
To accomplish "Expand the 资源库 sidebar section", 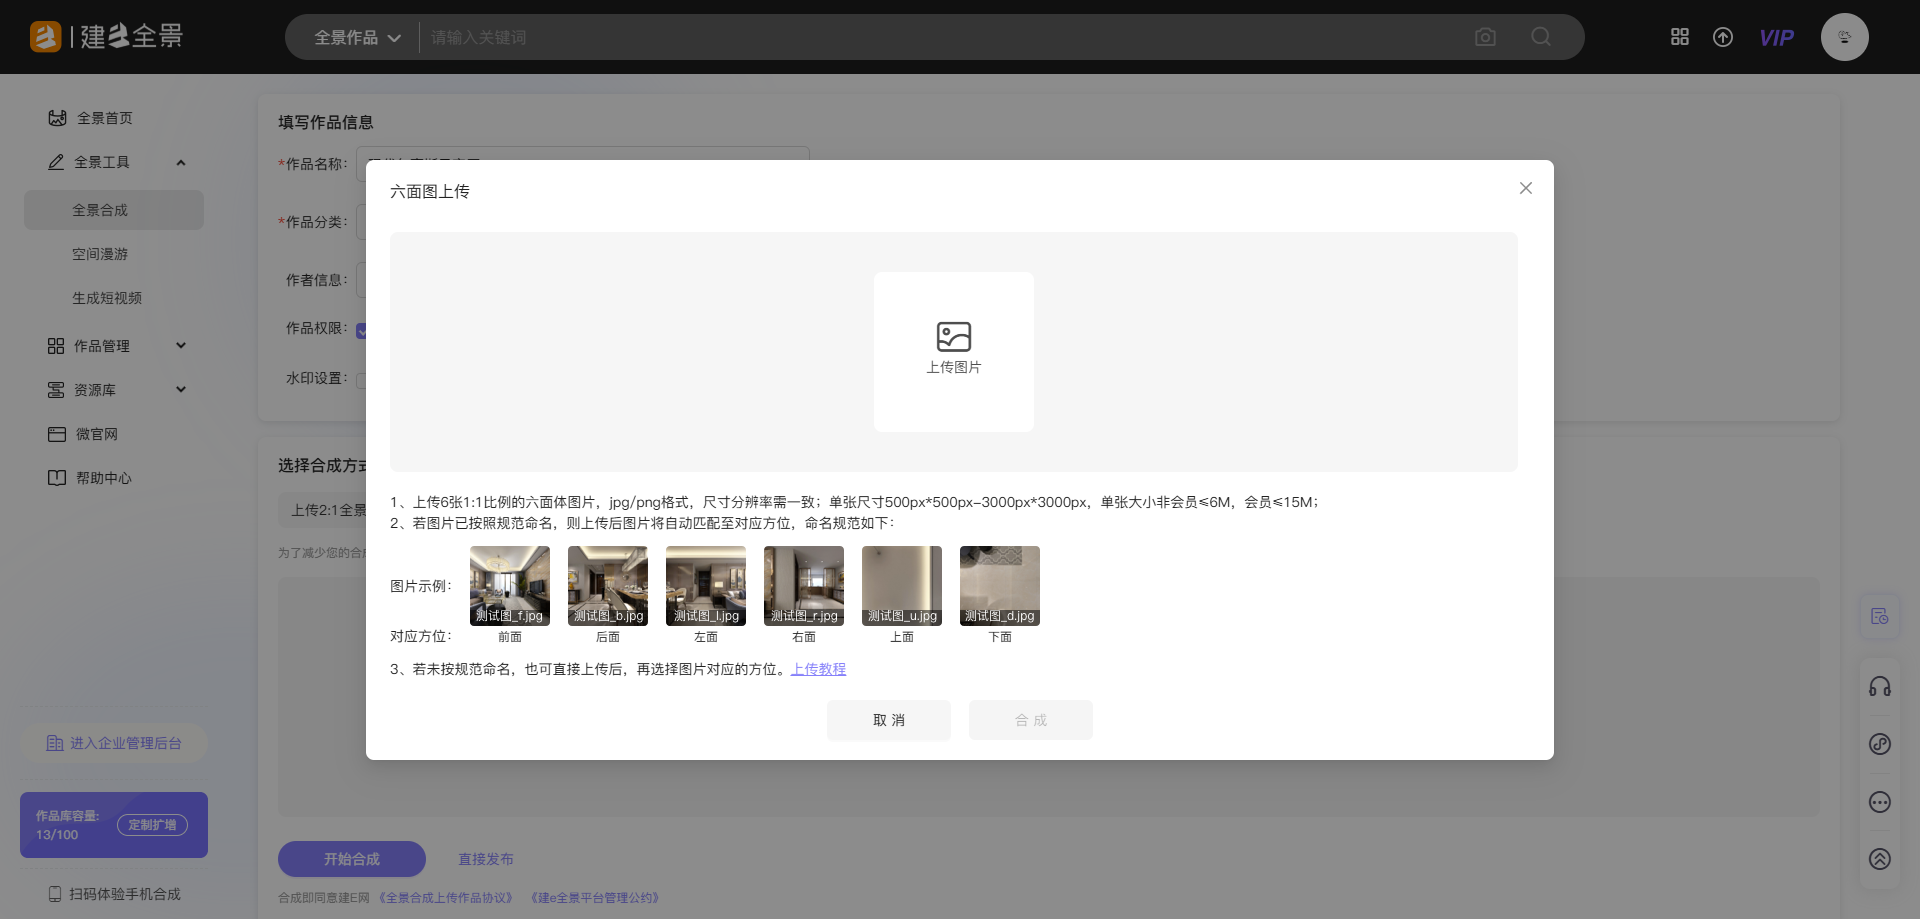I will 181,390.
